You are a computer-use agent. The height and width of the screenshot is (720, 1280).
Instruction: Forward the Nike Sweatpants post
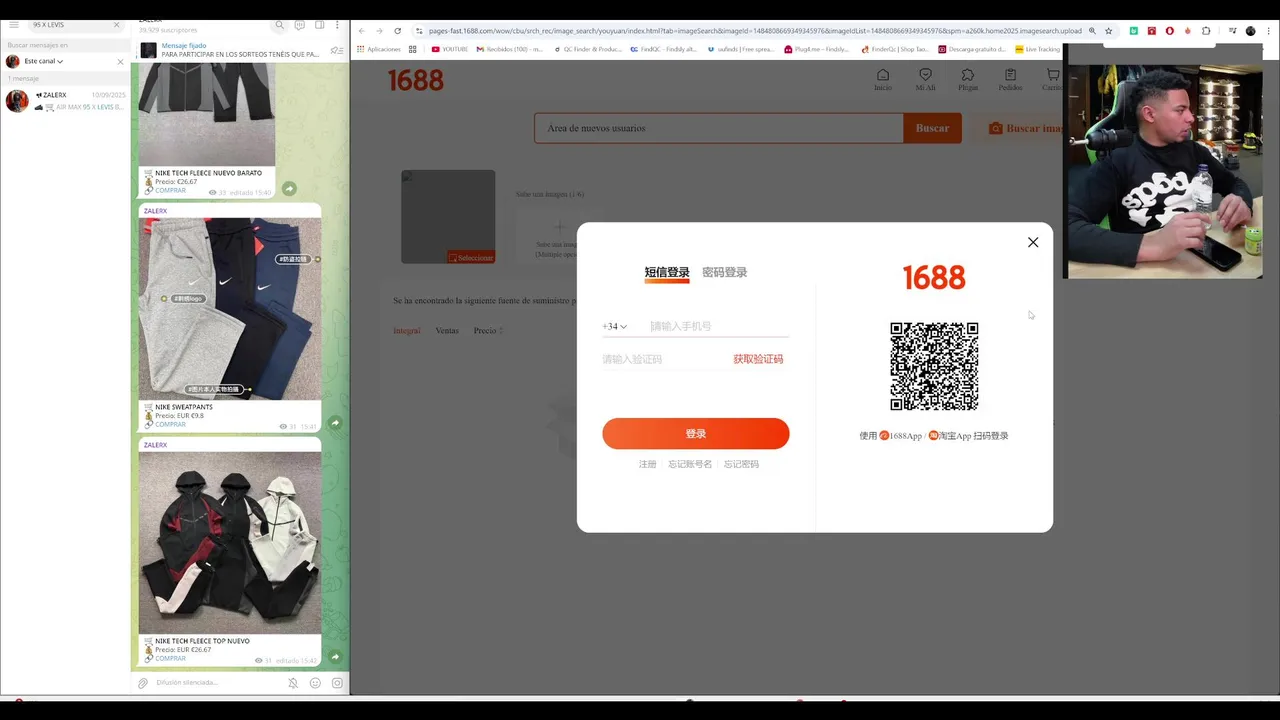pyautogui.click(x=336, y=423)
